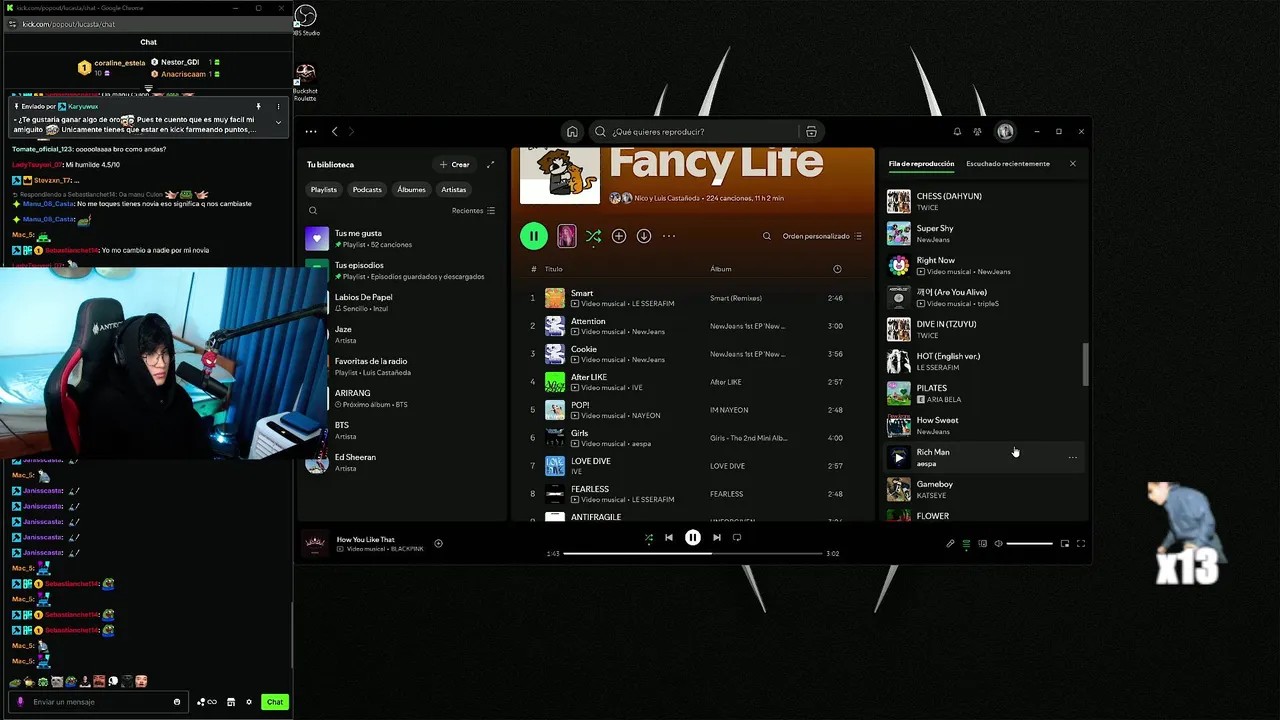Filter library by Artistas
Screen dimensions: 1280x720
(x=454, y=189)
